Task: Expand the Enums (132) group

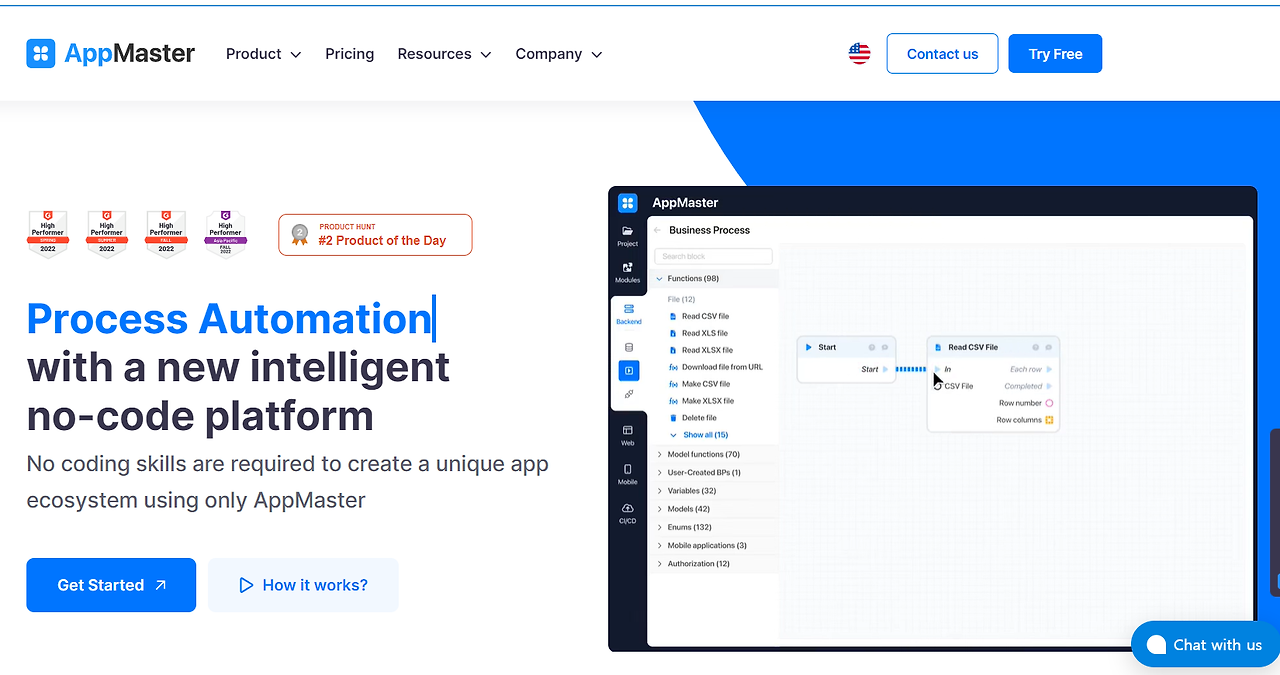Action: (714, 527)
